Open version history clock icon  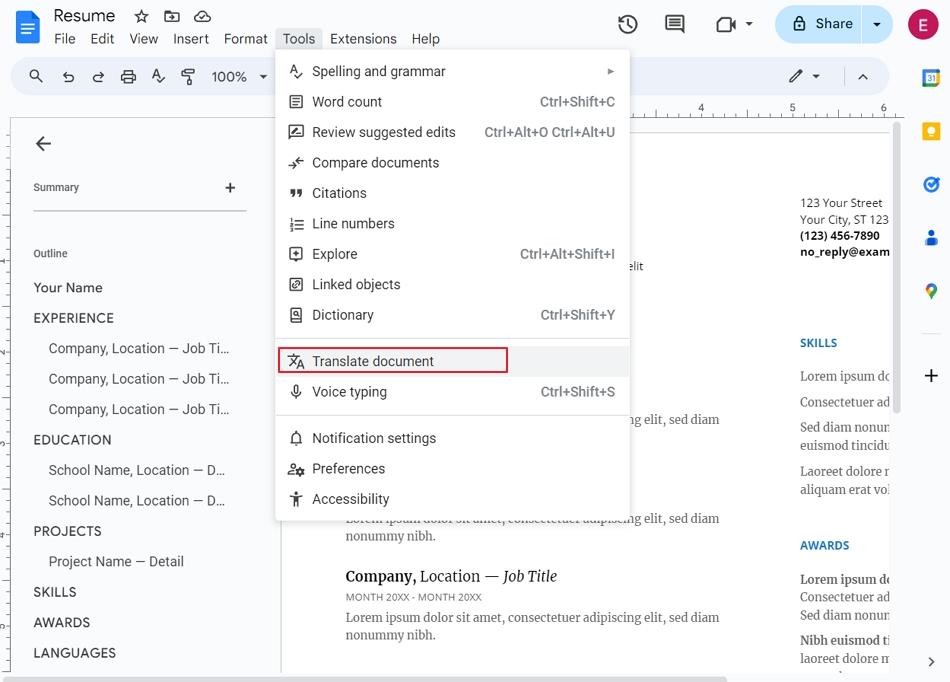click(628, 24)
